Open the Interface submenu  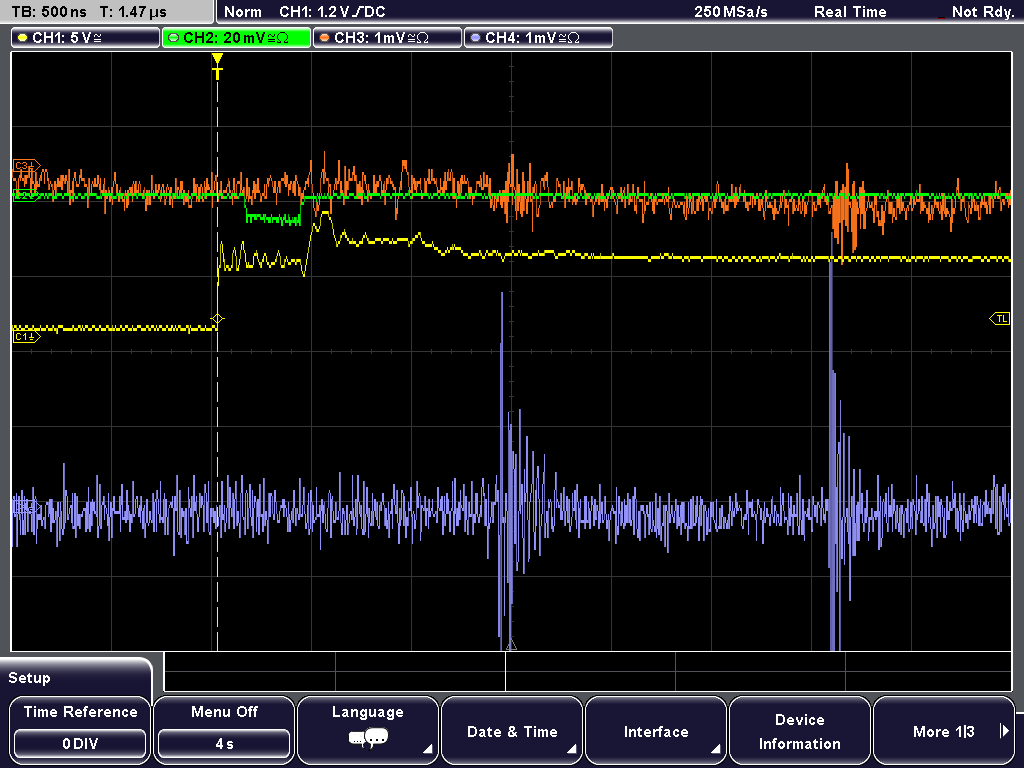[656, 730]
